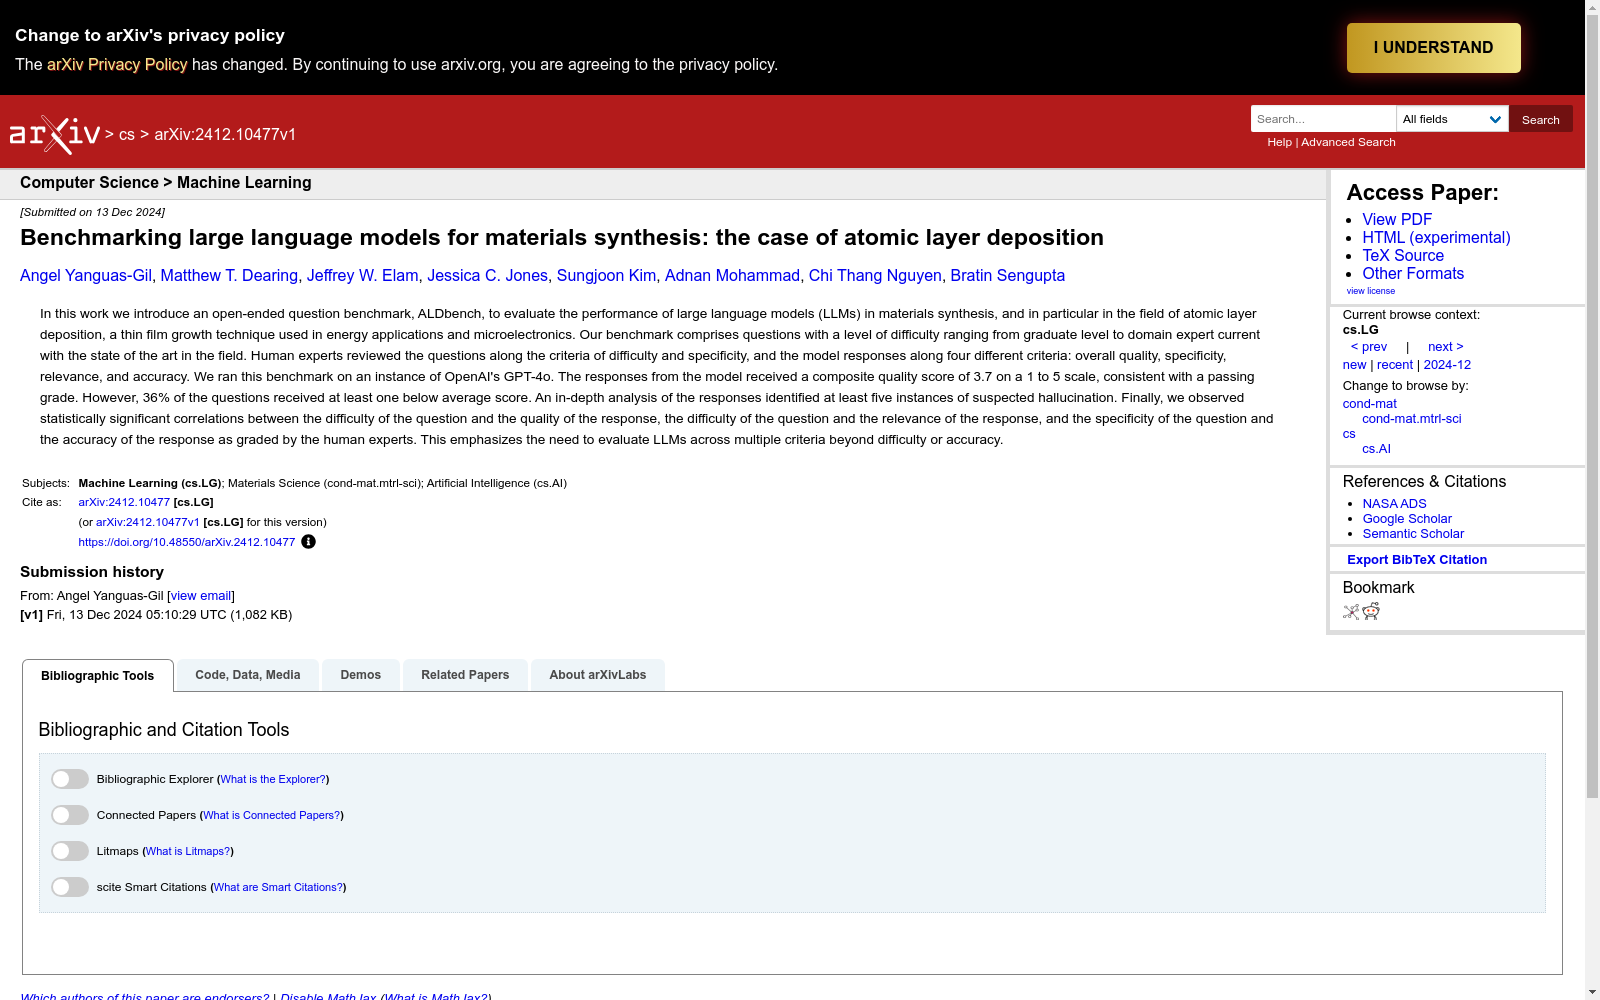Click view email link

[201, 596]
